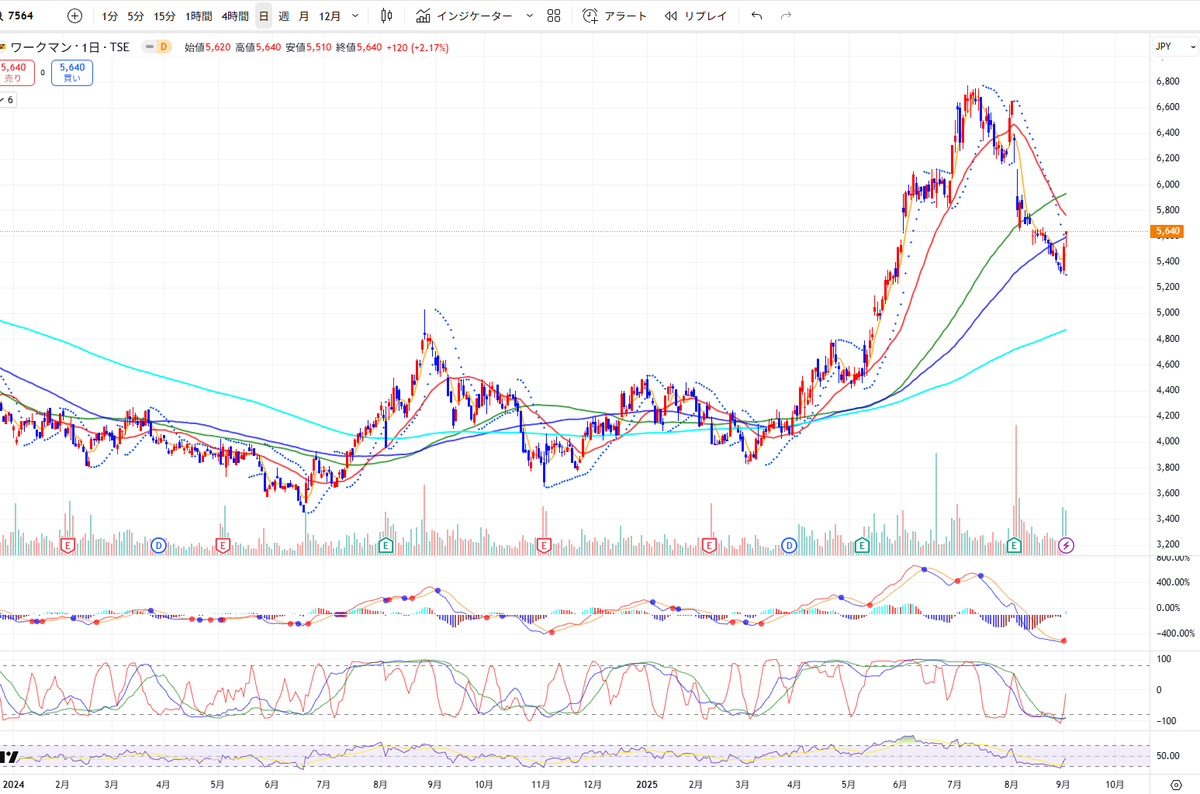Click the blue 買い buy button
Viewport: 1200px width, 794px height.
pyautogui.click(x=72, y=72)
